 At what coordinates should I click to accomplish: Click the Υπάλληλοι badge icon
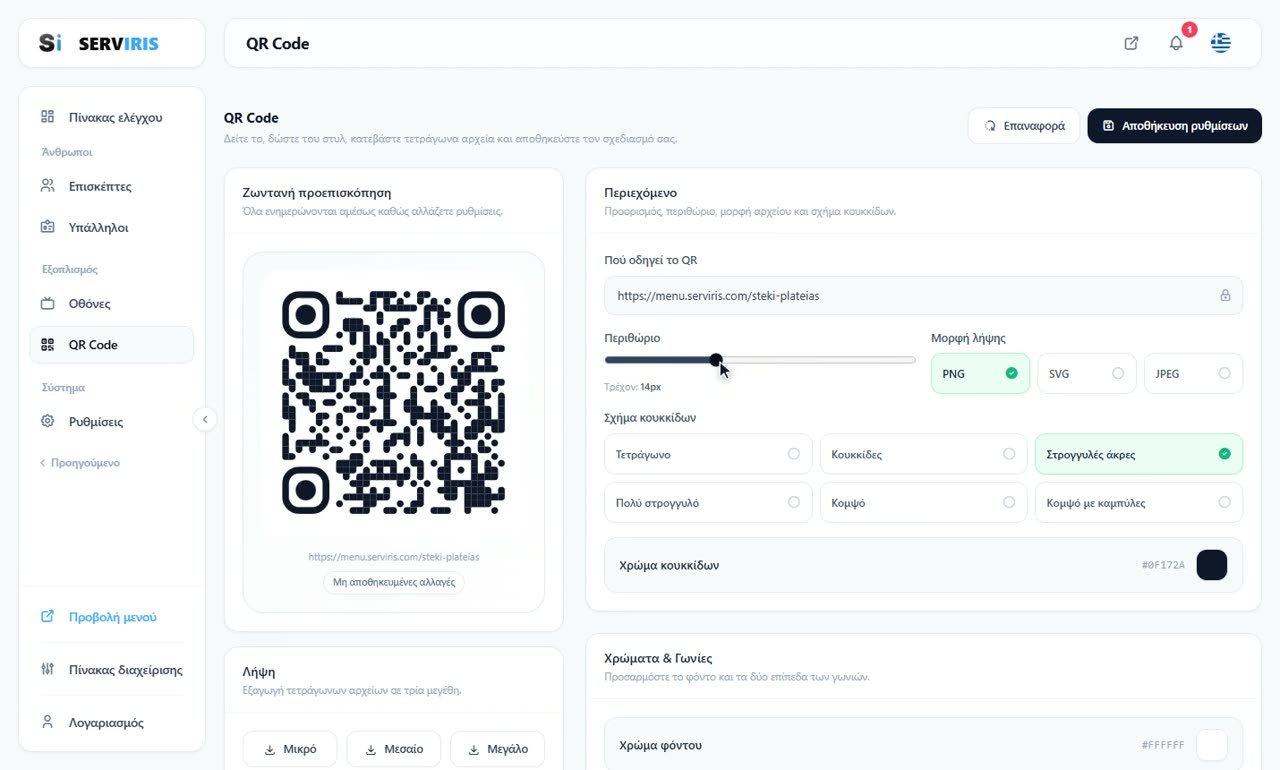47,227
